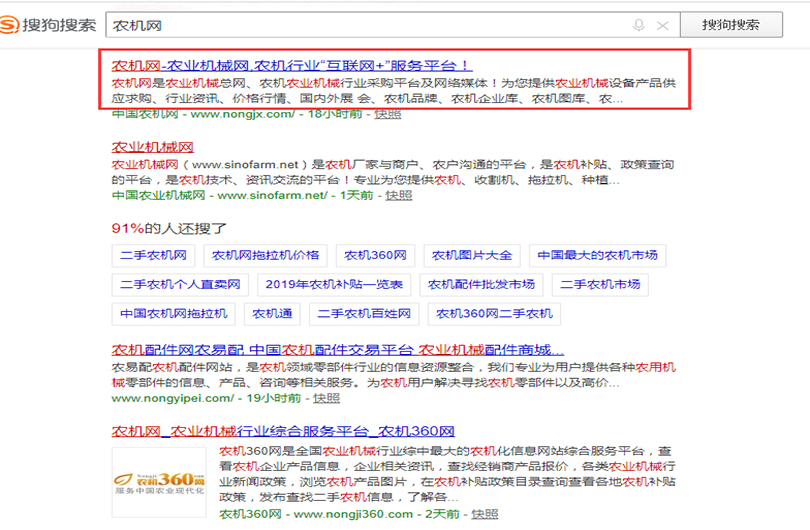This screenshot has width=810, height=530.
Task: Select related search 二手农机网
Action: 153,256
